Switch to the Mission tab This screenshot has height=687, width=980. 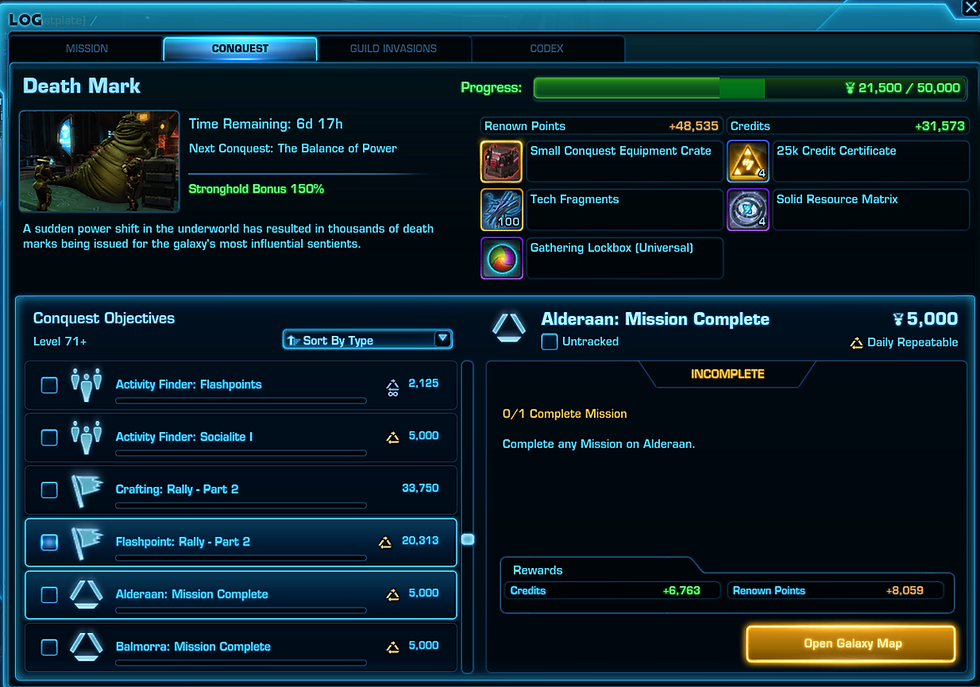click(86, 49)
